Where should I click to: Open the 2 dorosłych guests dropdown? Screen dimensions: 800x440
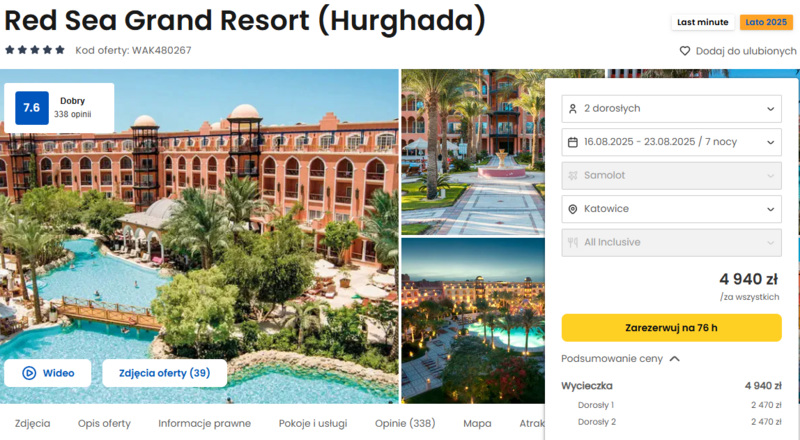(x=671, y=109)
